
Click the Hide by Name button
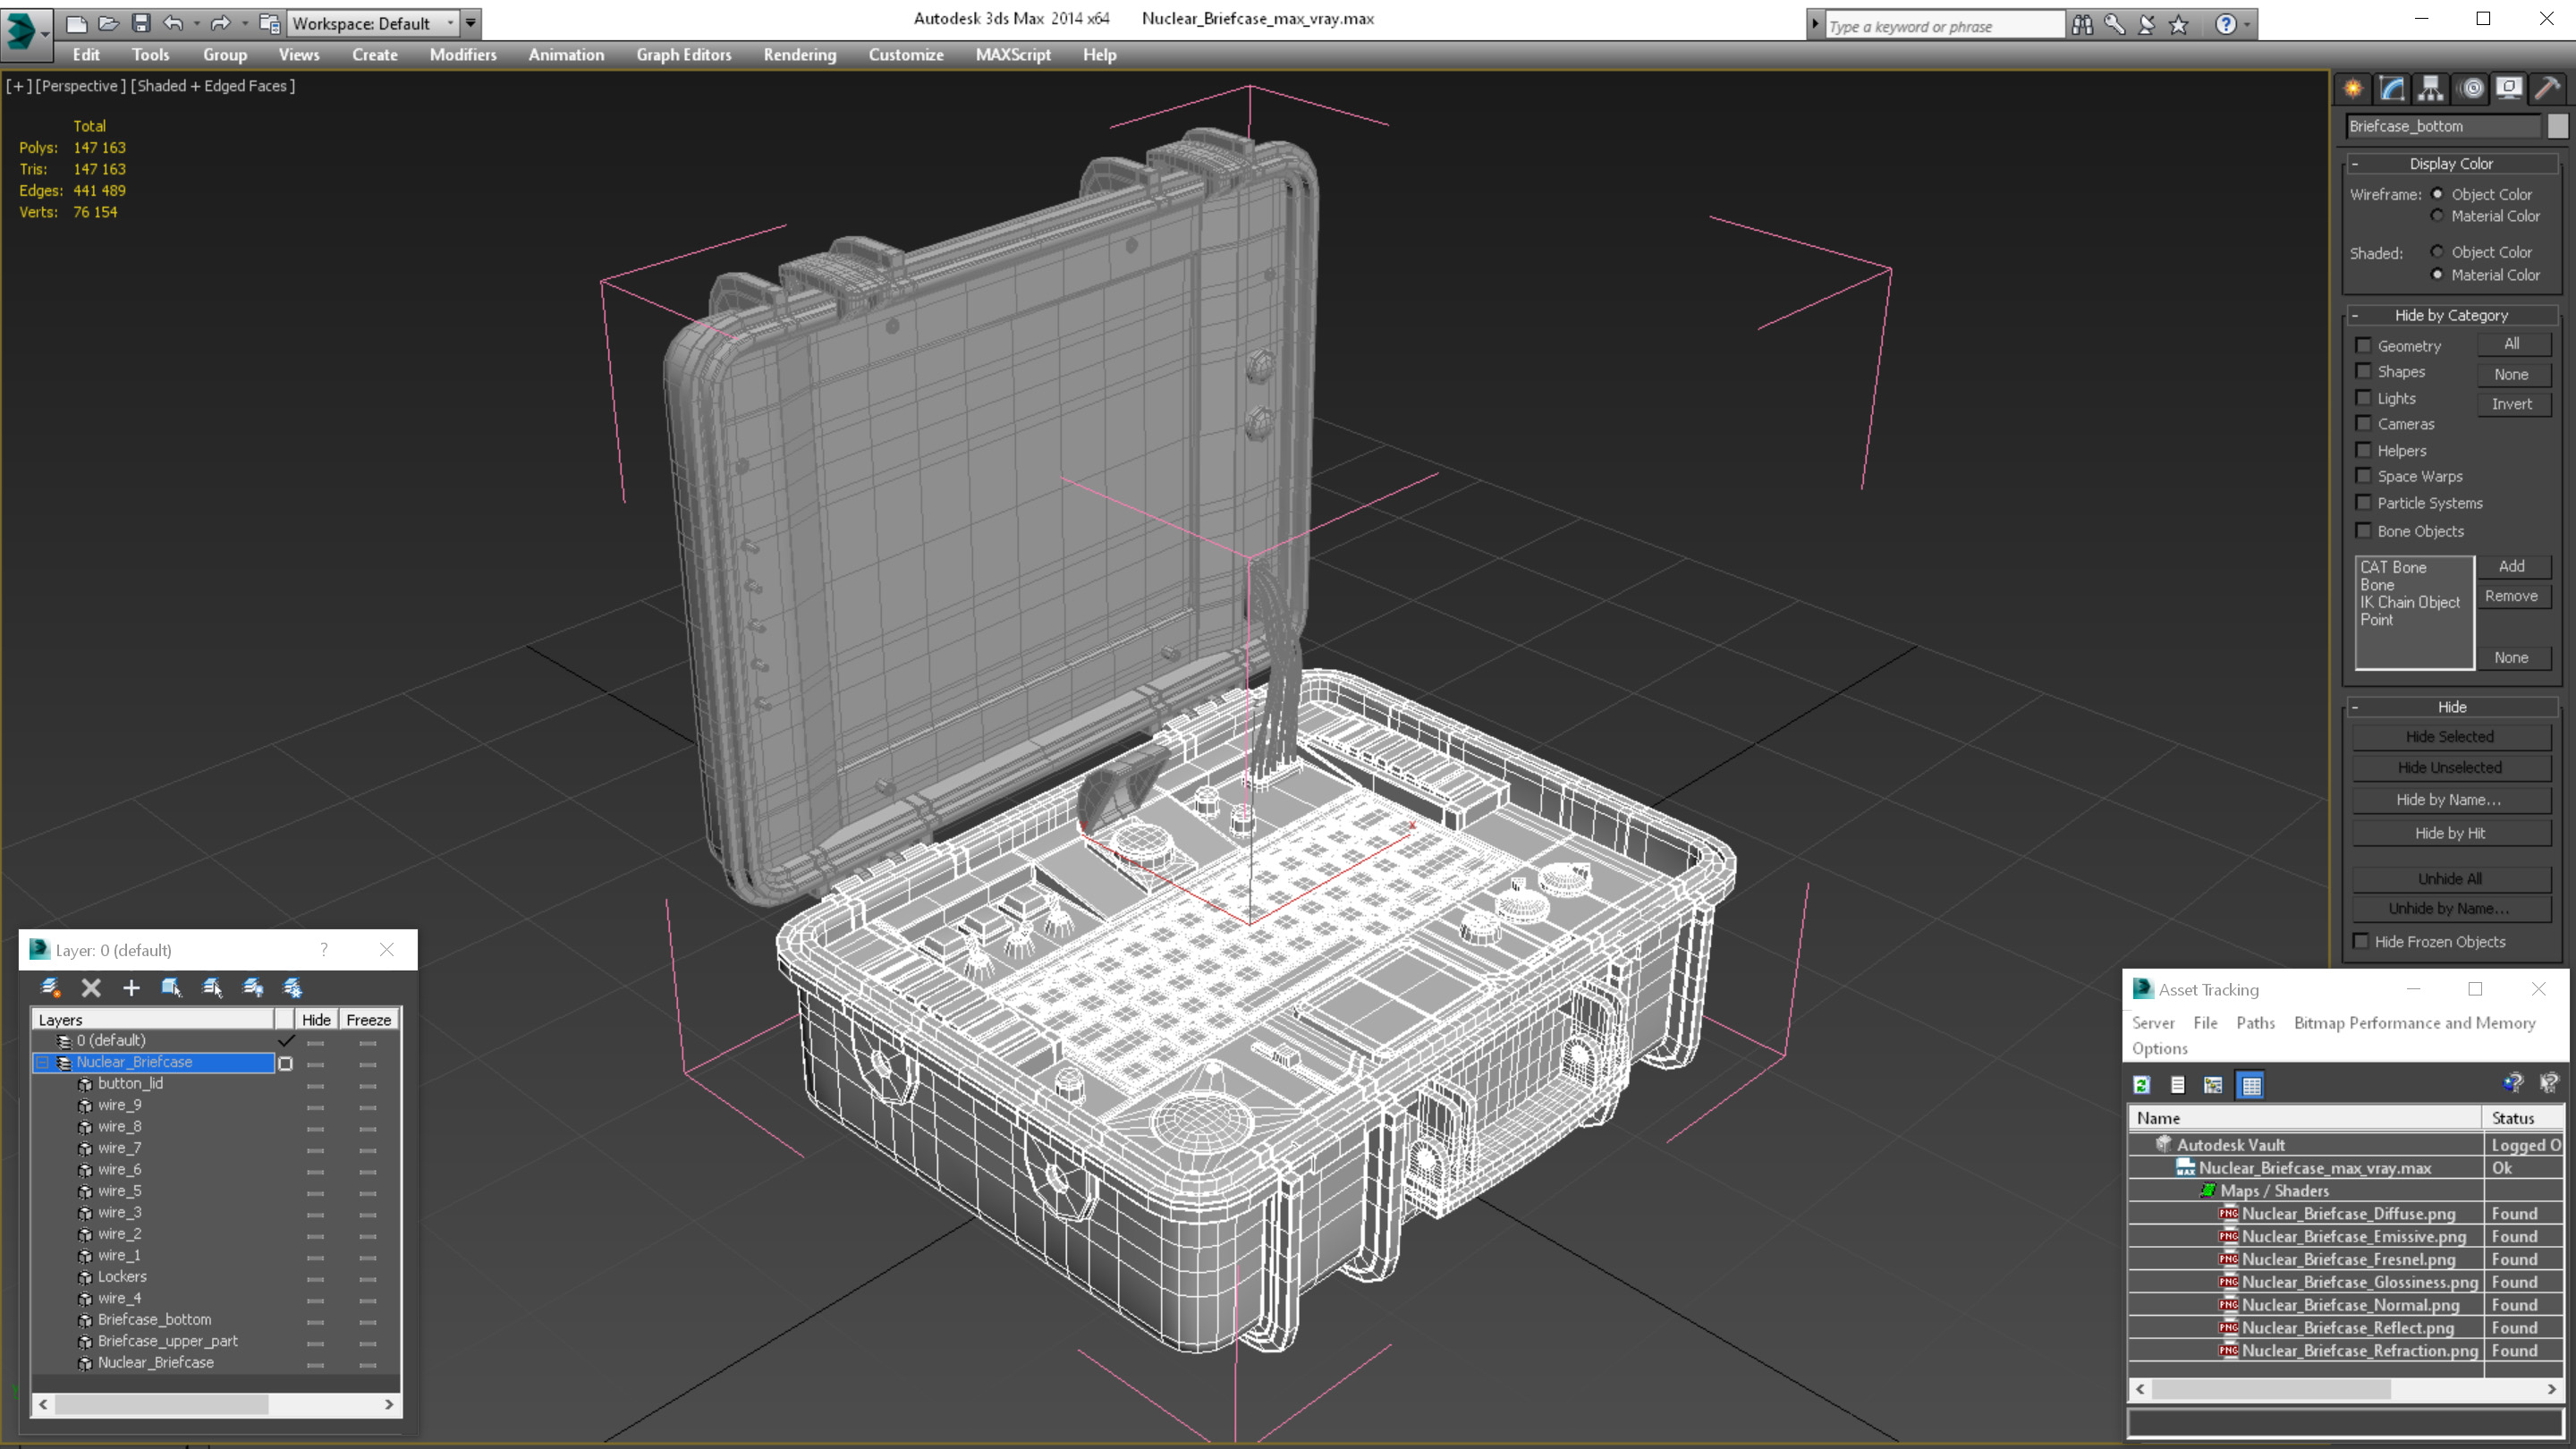pyautogui.click(x=2450, y=800)
